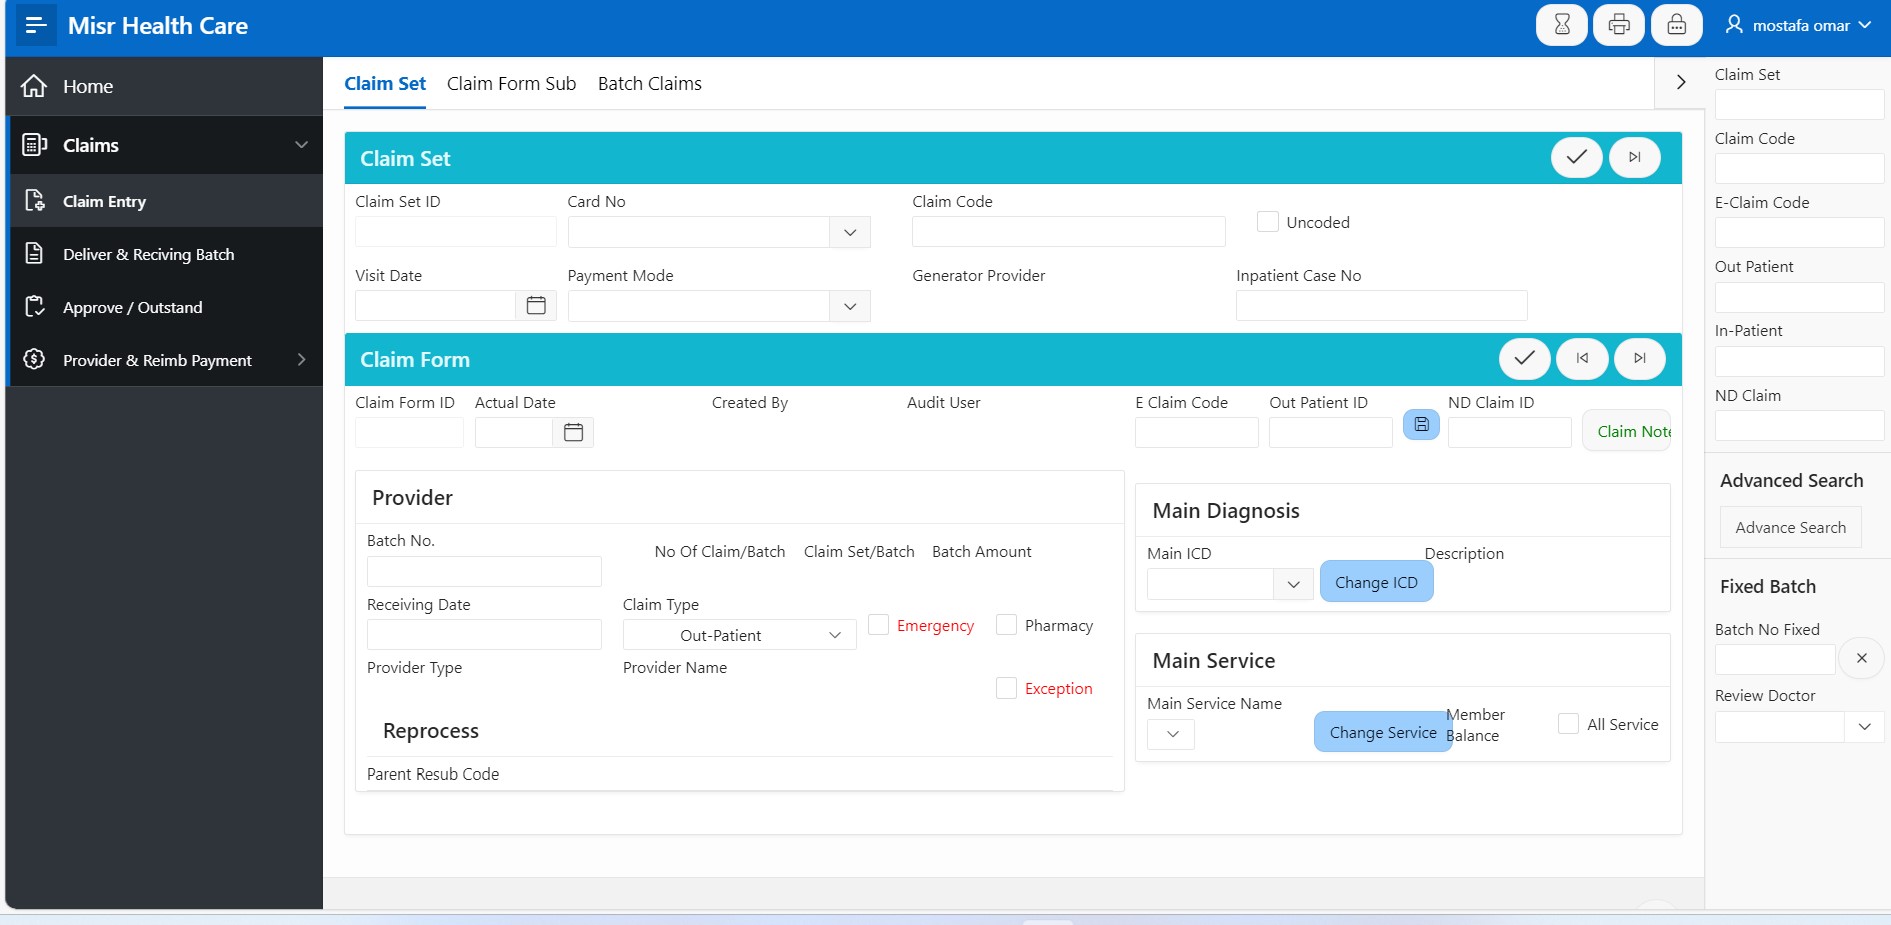Open the Review Doctor dropdown
The image size is (1891, 925).
1864,727
